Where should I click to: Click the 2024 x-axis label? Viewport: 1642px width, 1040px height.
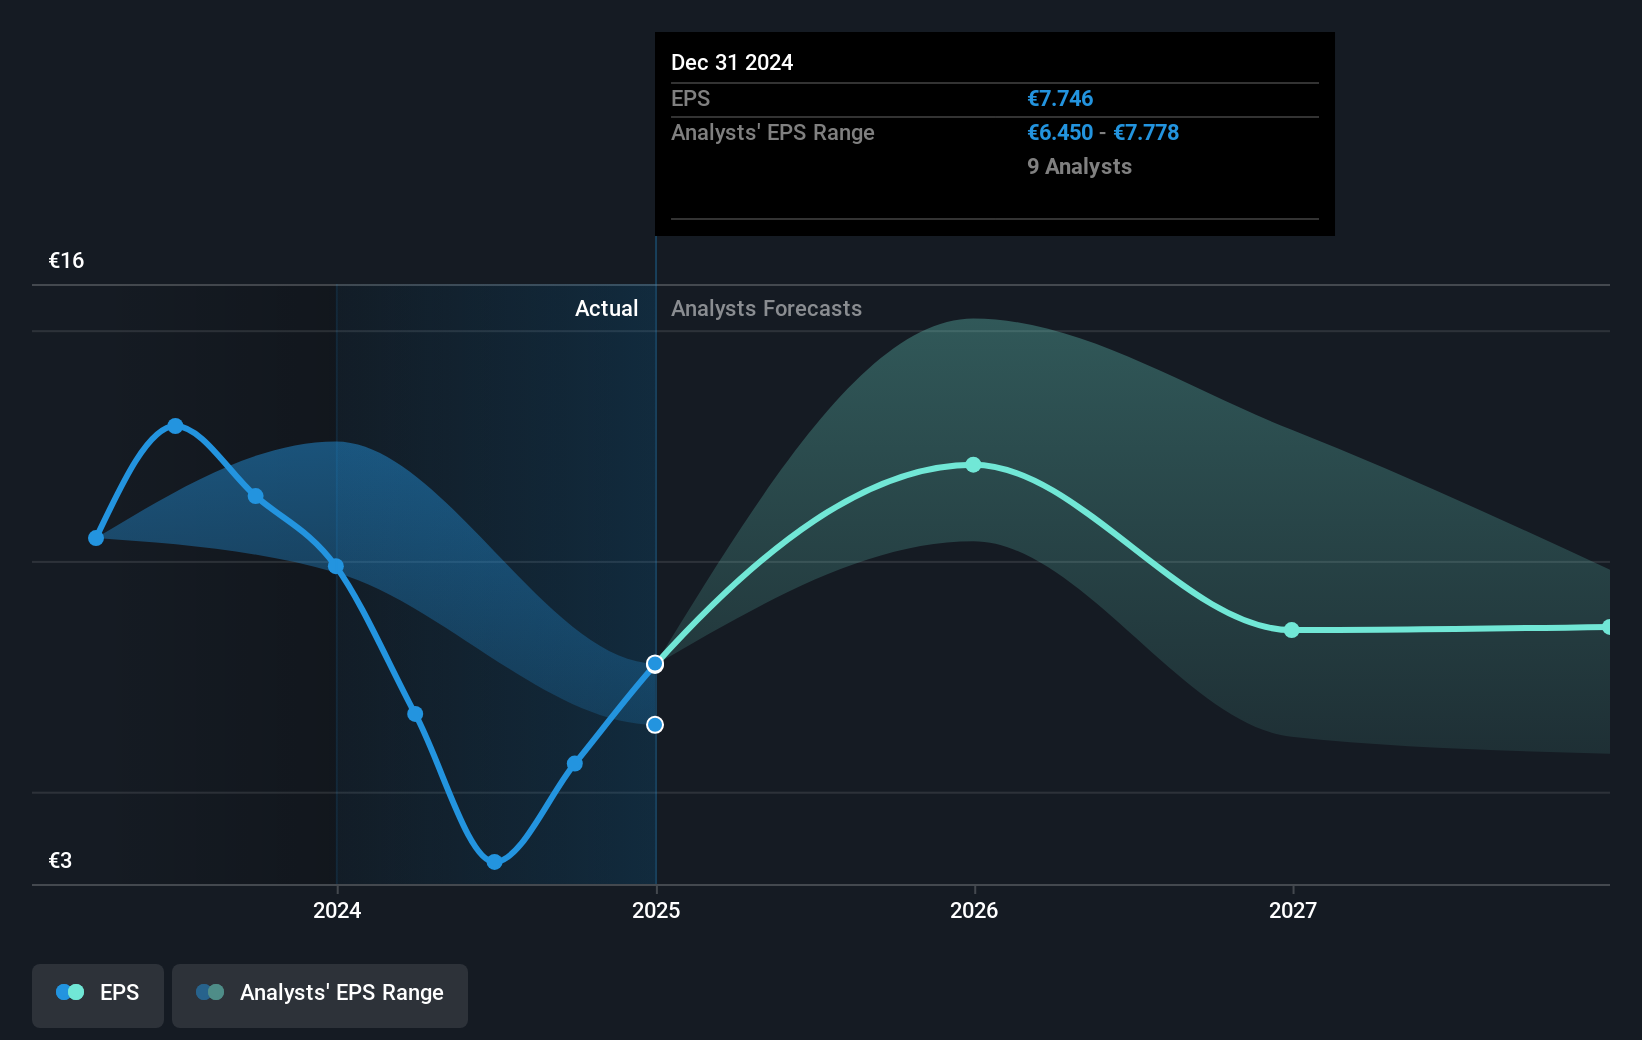[337, 910]
